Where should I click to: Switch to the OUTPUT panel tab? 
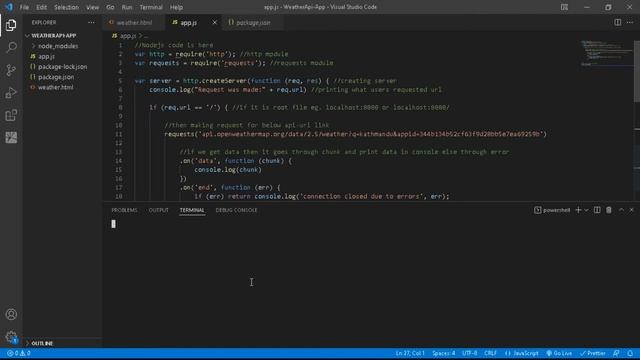(x=158, y=210)
